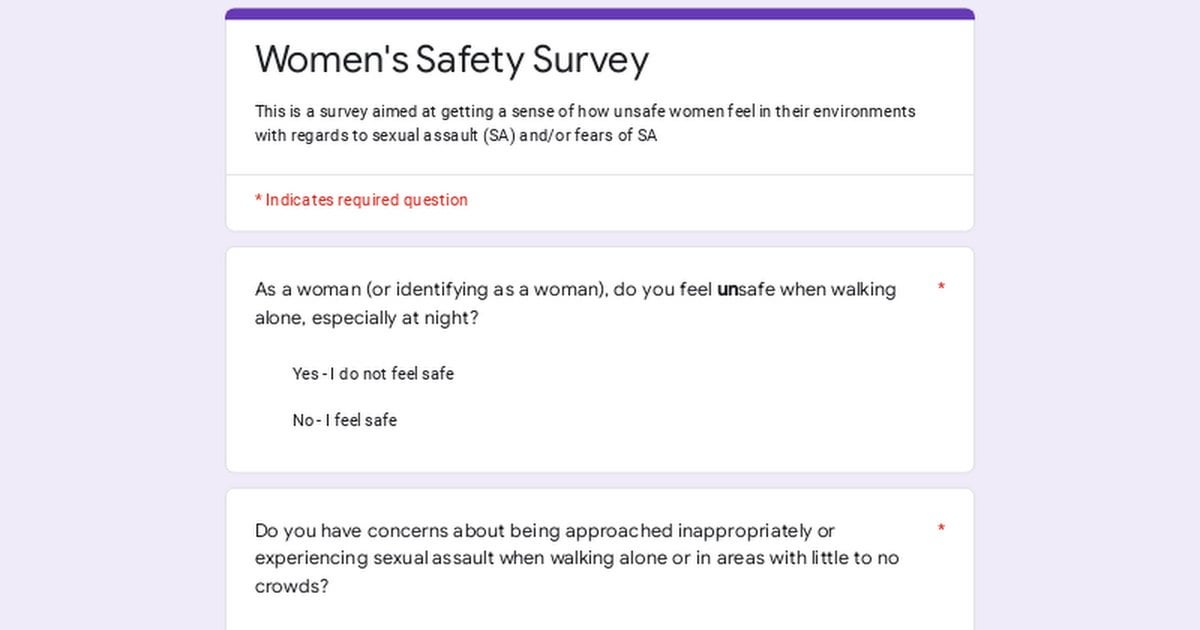Click the bold "un" in the word unsafe
The image size is (1200, 630).
(x=727, y=290)
